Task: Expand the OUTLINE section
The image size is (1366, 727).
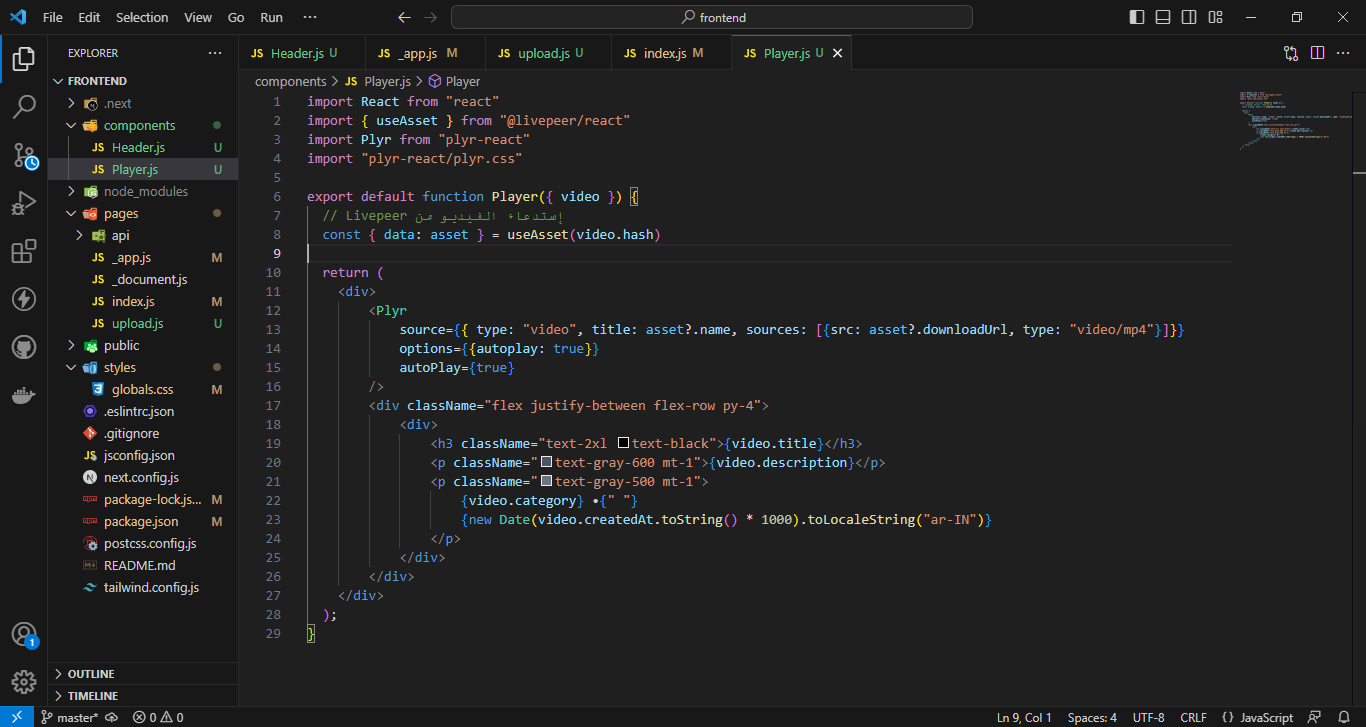Action: click(91, 674)
